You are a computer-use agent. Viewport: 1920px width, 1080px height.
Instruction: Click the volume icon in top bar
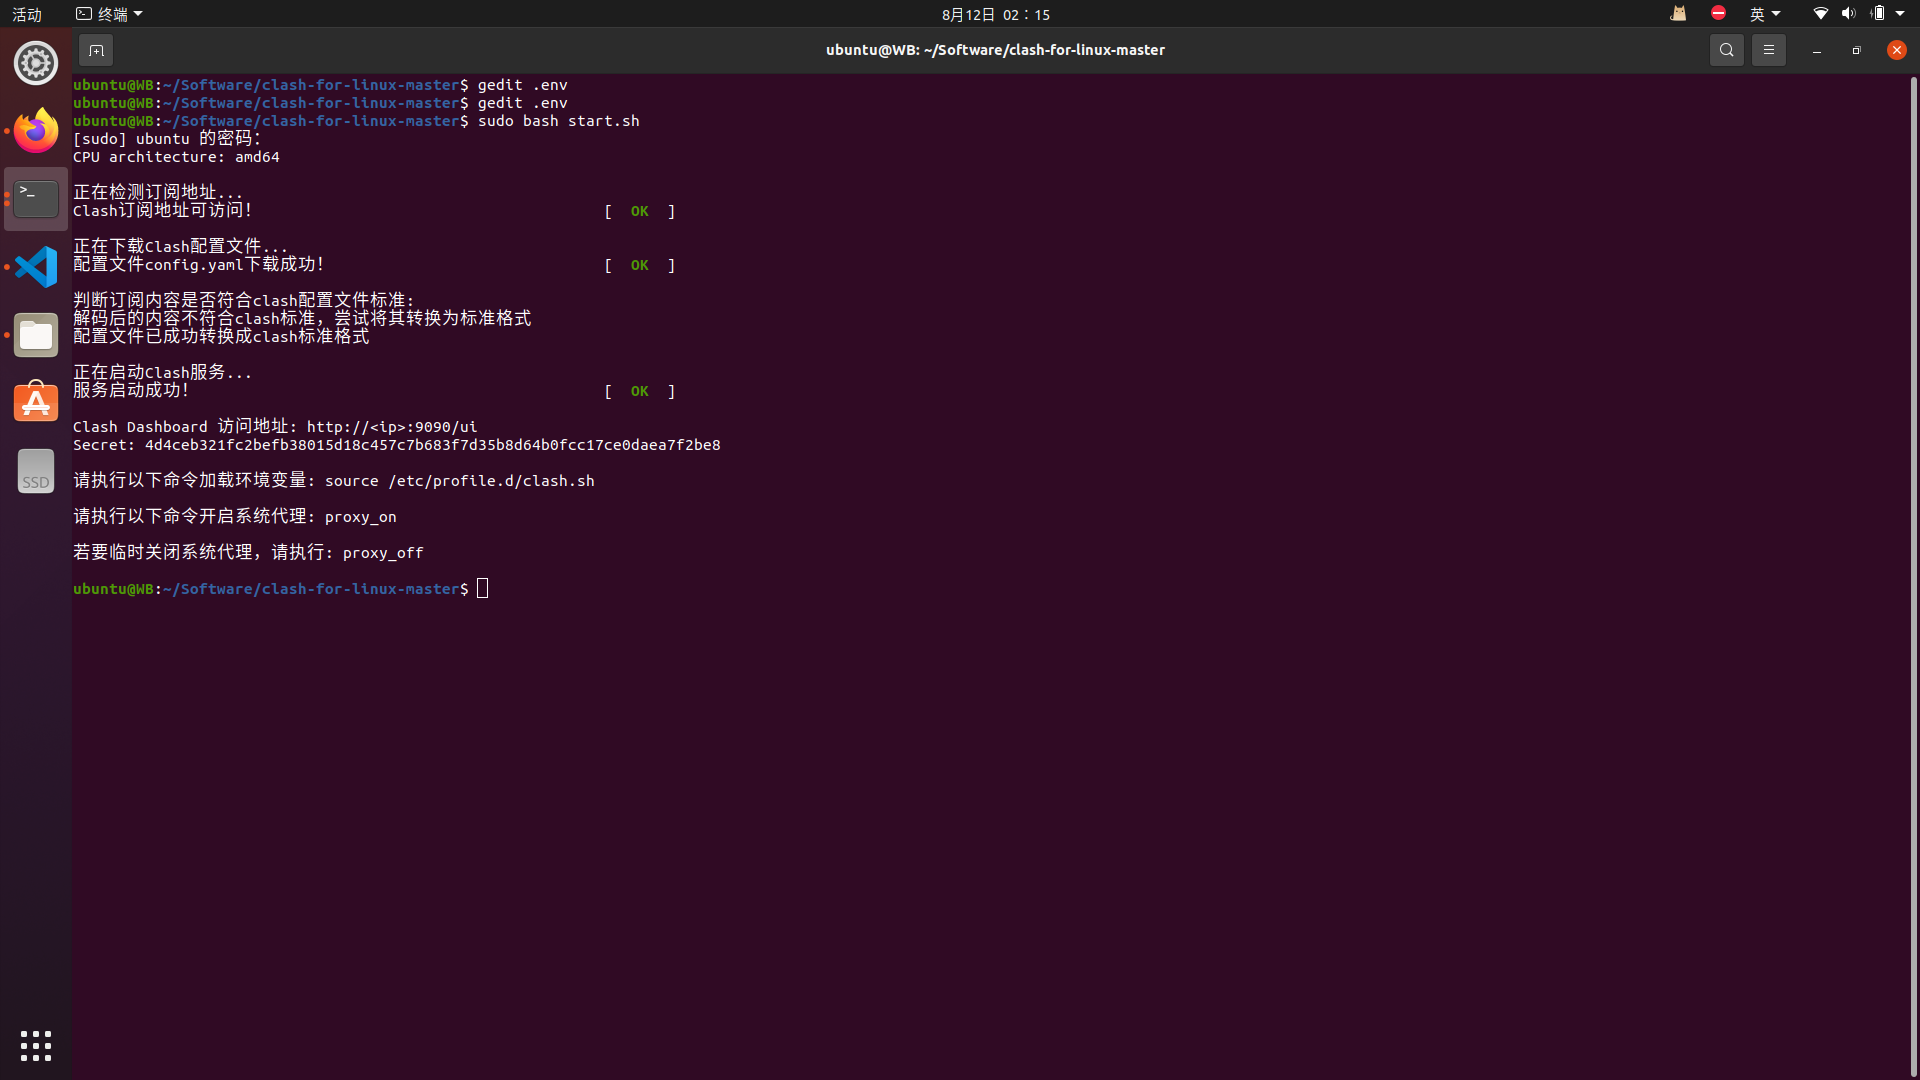click(1848, 14)
